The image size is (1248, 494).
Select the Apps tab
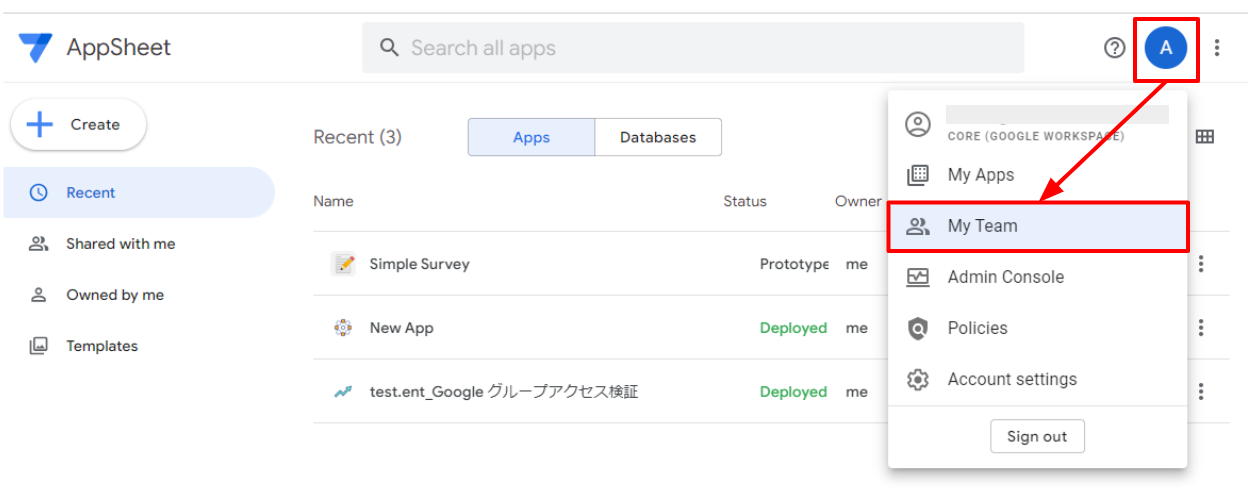pos(531,137)
